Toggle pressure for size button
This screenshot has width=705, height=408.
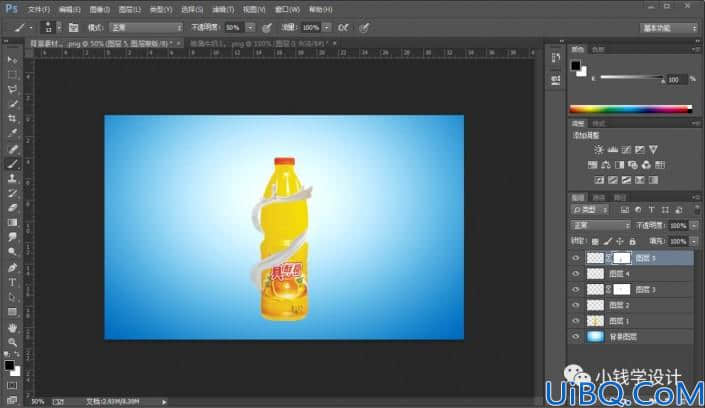tap(365, 28)
